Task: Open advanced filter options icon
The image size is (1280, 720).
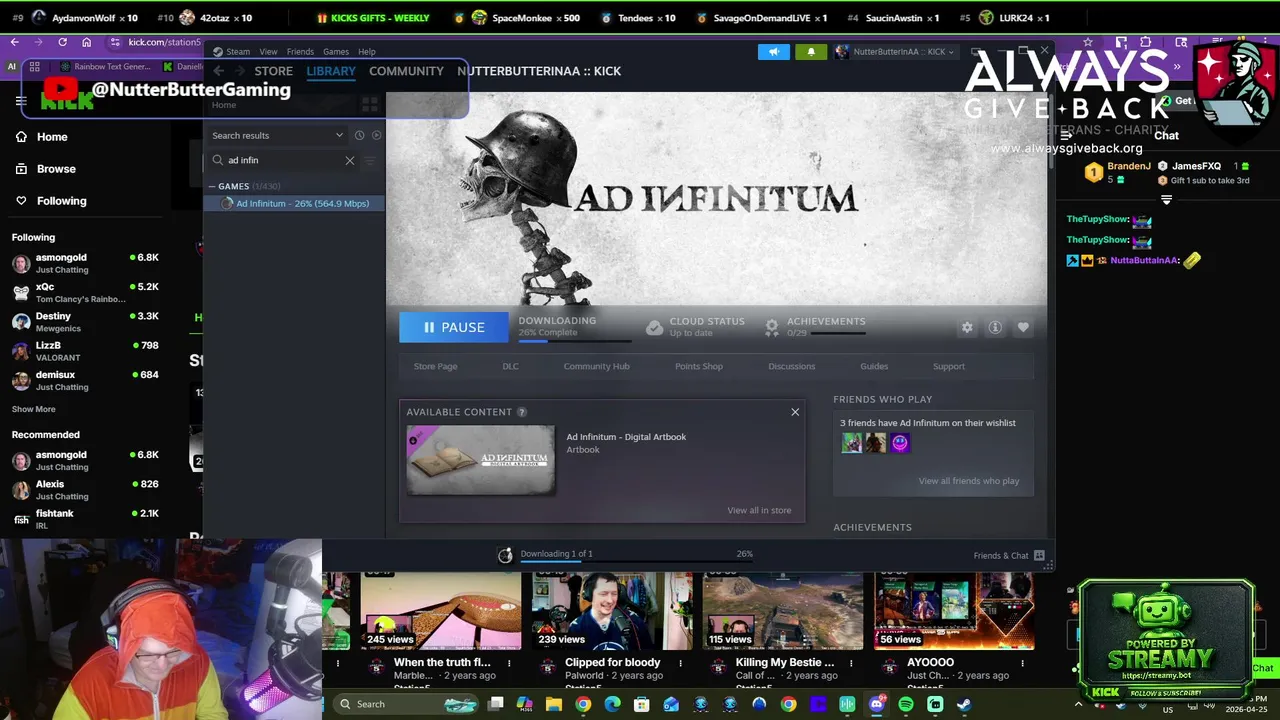Action: [x=371, y=160]
